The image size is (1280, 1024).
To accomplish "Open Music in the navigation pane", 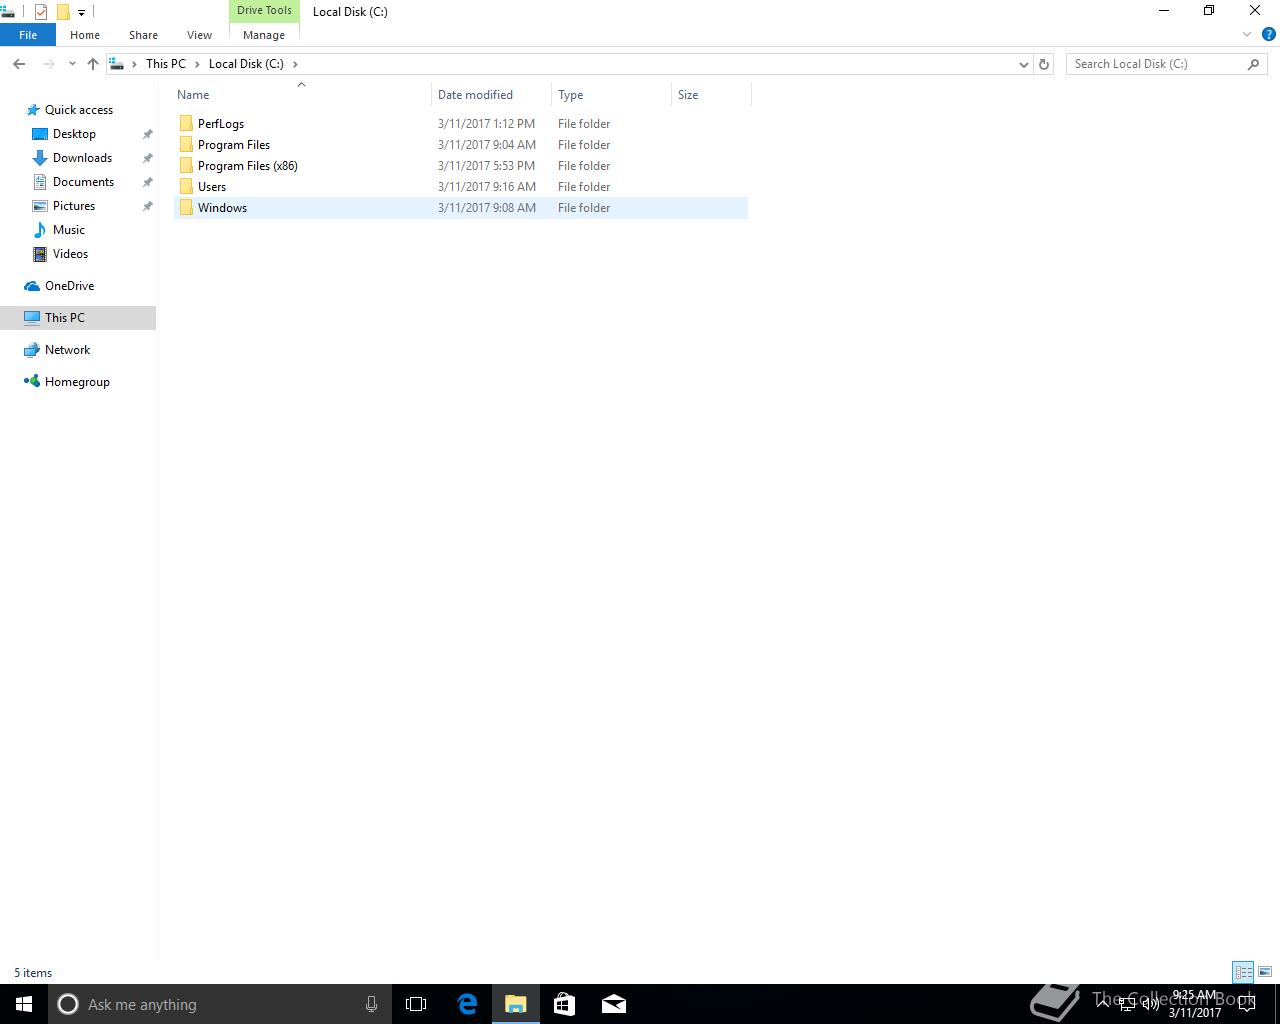I will pos(68,230).
